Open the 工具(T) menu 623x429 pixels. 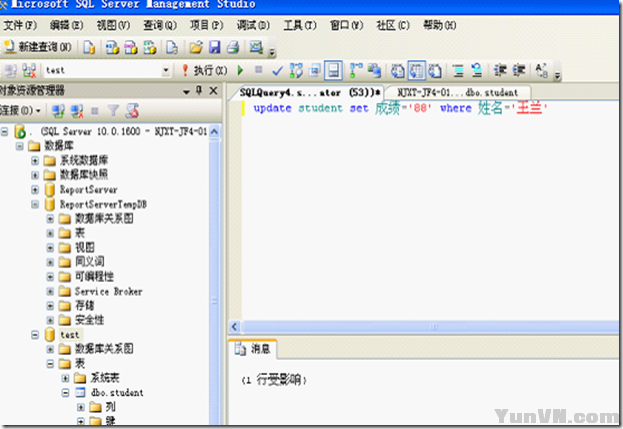(x=300, y=25)
